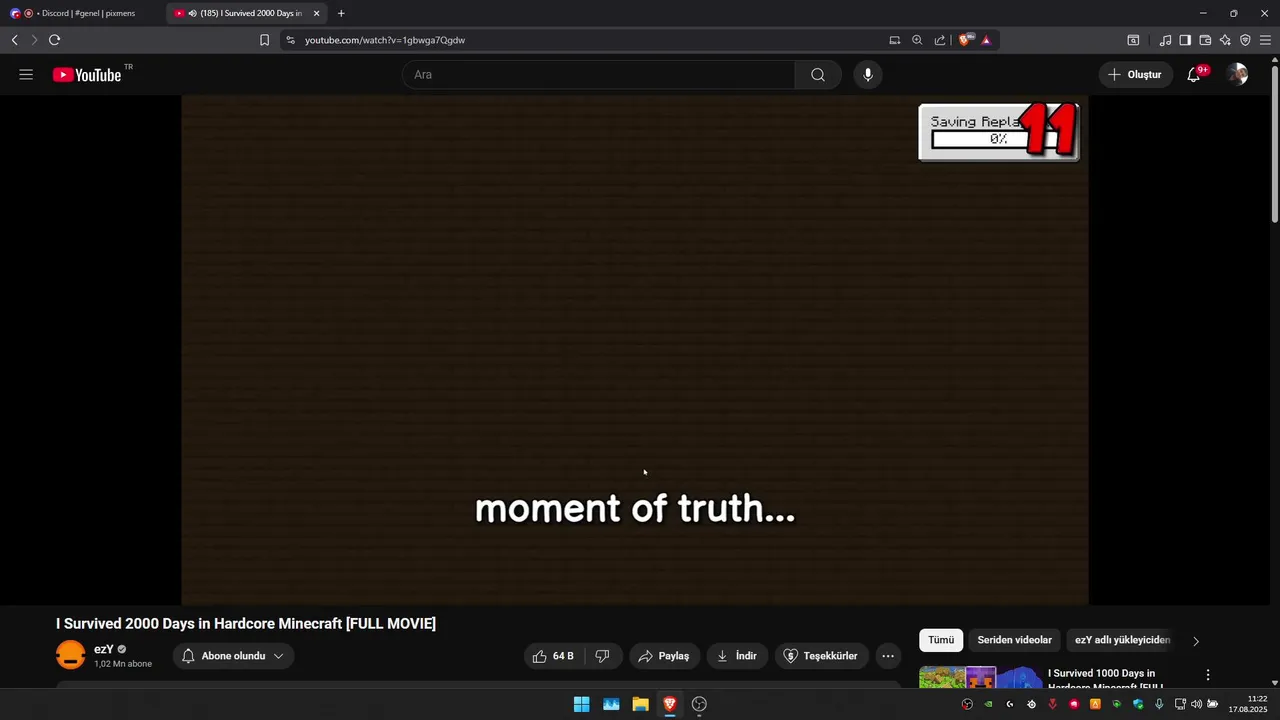Open the ezY channel name link
This screenshot has height=720, width=1280.
(104, 649)
